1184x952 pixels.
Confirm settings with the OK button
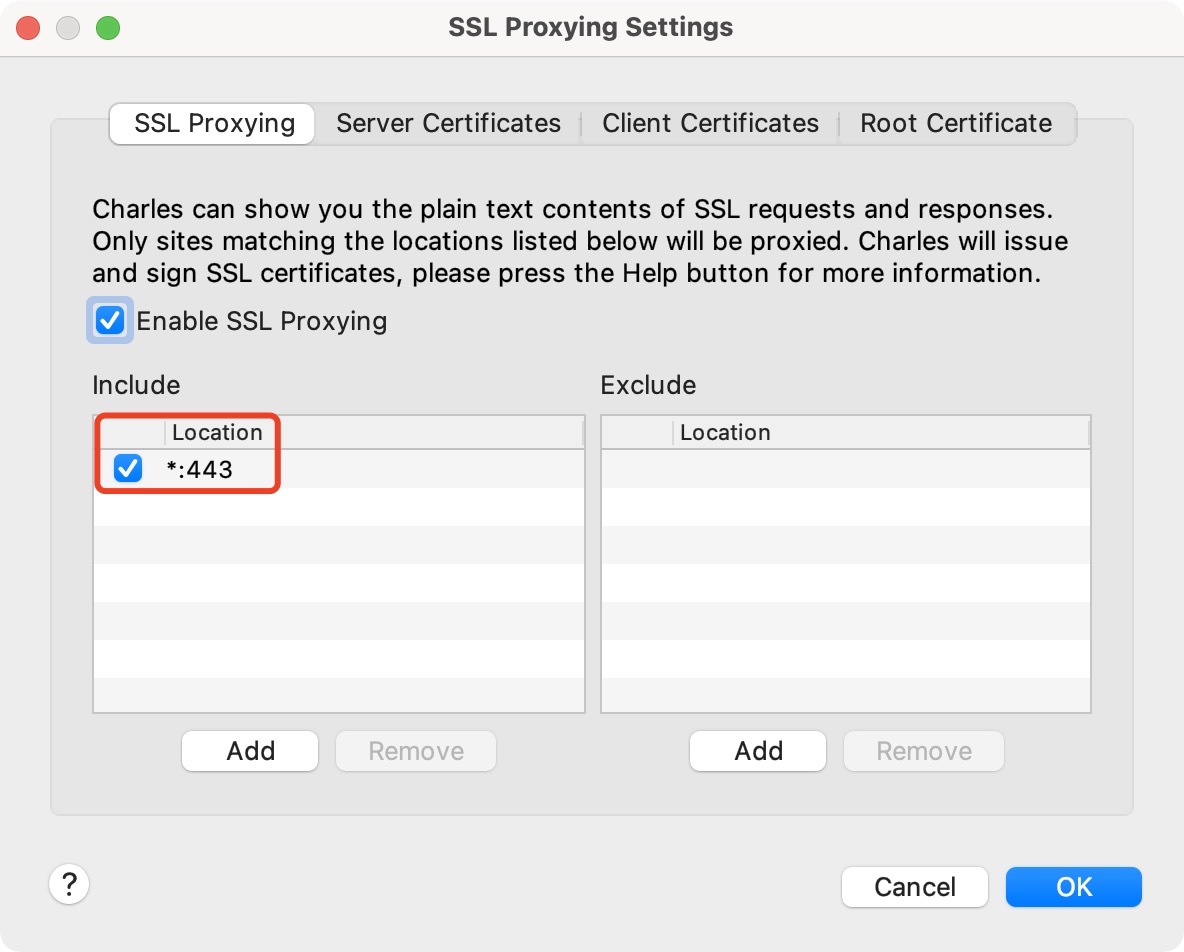tap(1073, 887)
